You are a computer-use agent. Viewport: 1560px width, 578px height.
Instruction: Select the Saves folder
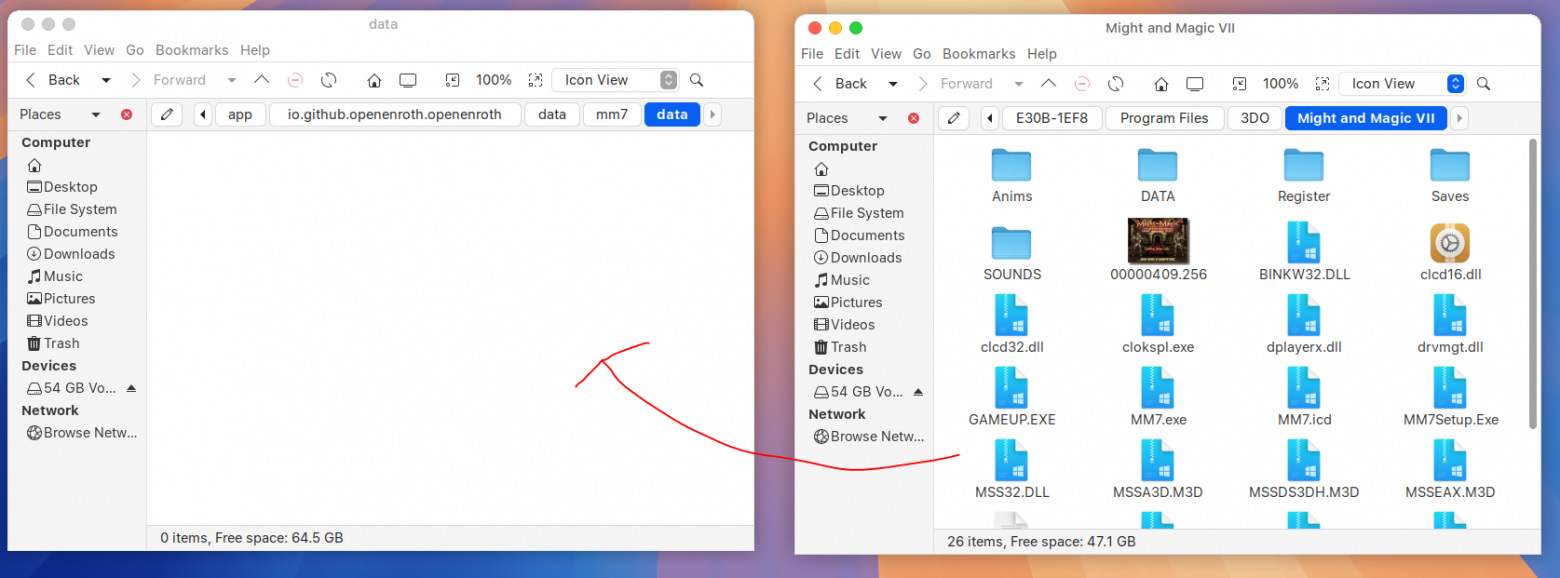[1450, 176]
